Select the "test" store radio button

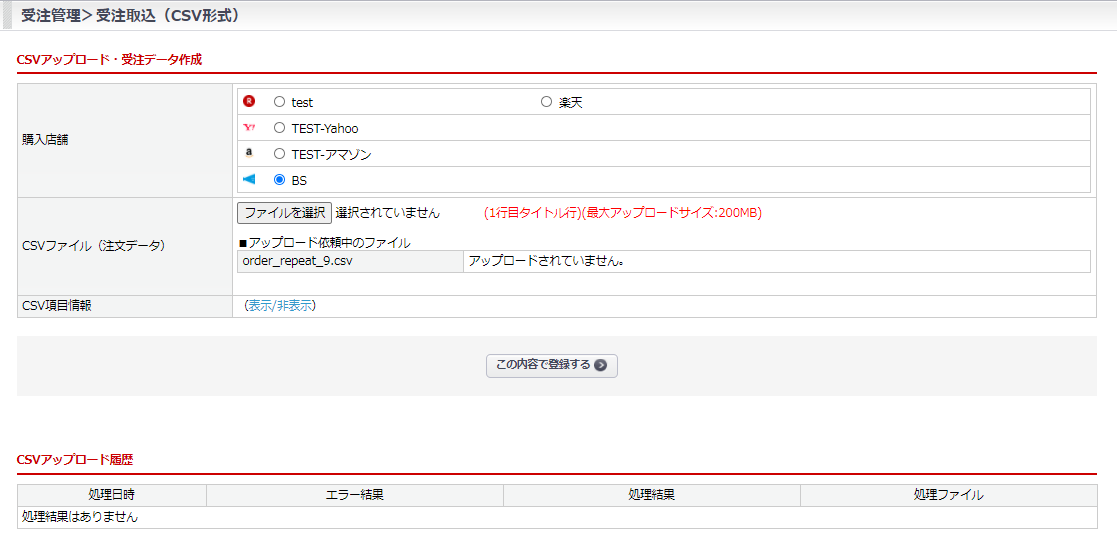tap(279, 102)
